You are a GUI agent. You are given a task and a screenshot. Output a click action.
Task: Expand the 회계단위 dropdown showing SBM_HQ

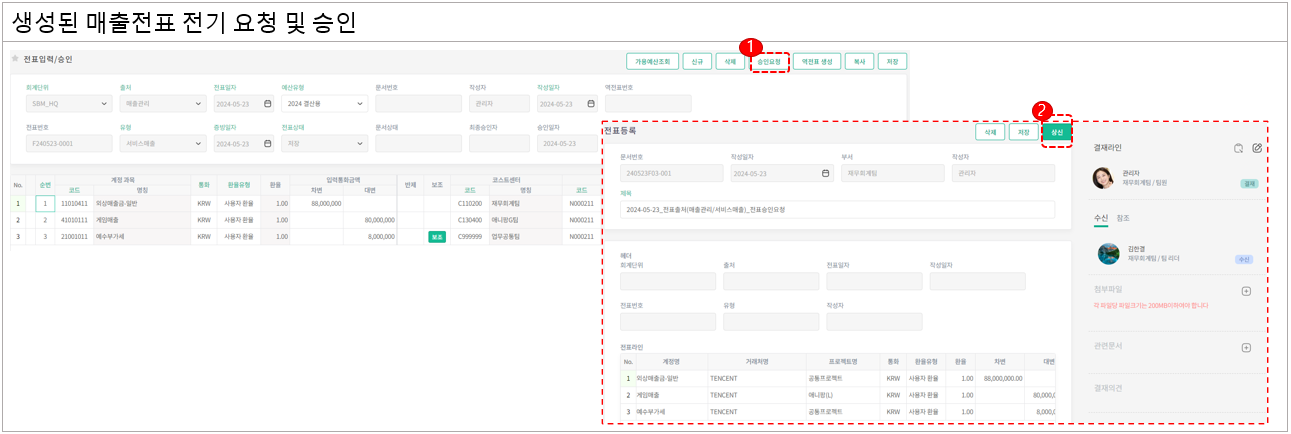point(106,103)
